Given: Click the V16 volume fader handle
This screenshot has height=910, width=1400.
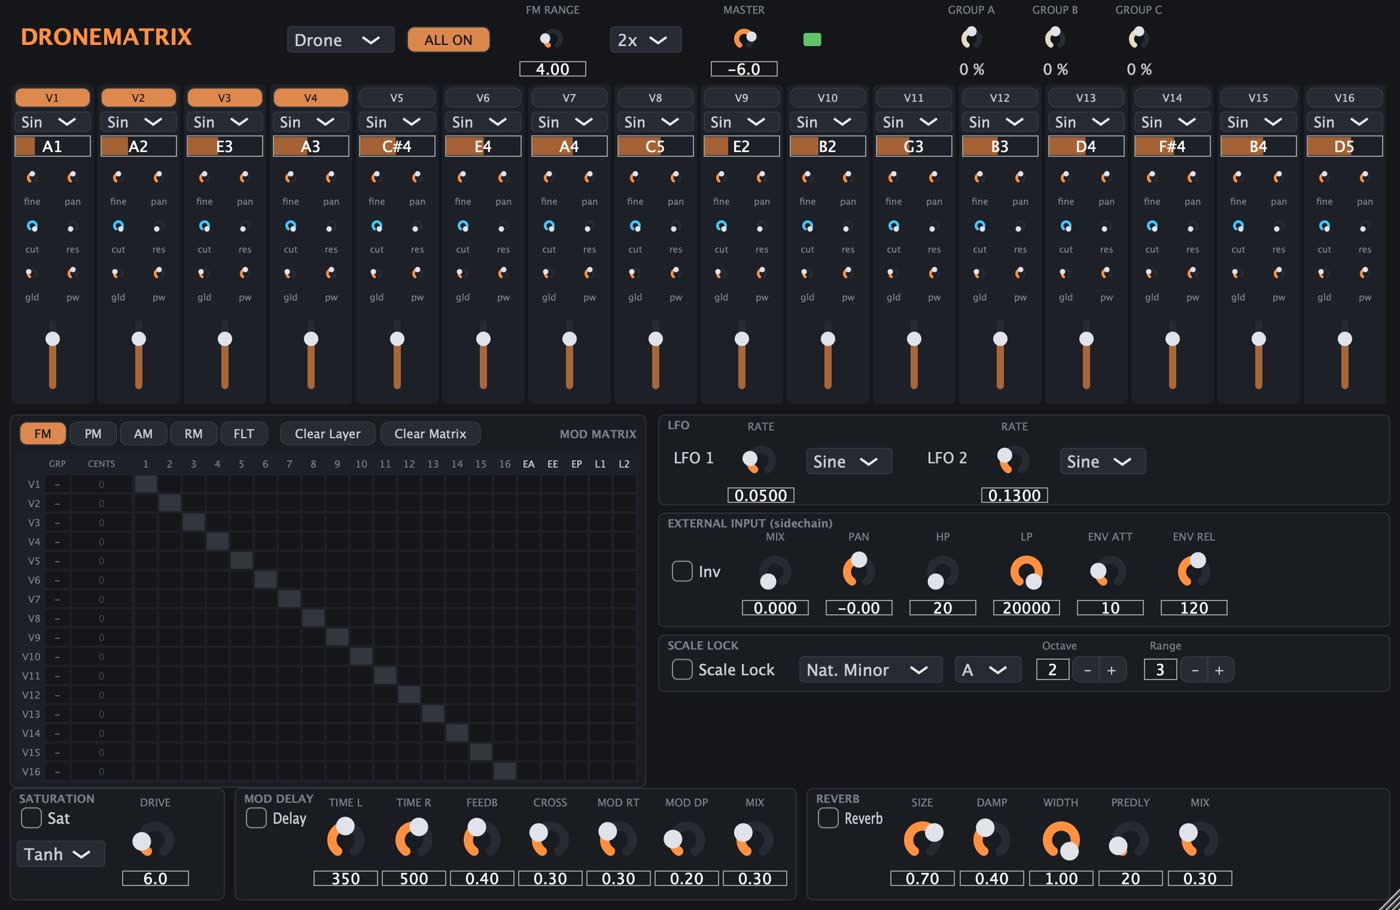Looking at the screenshot, I should point(1345,339).
